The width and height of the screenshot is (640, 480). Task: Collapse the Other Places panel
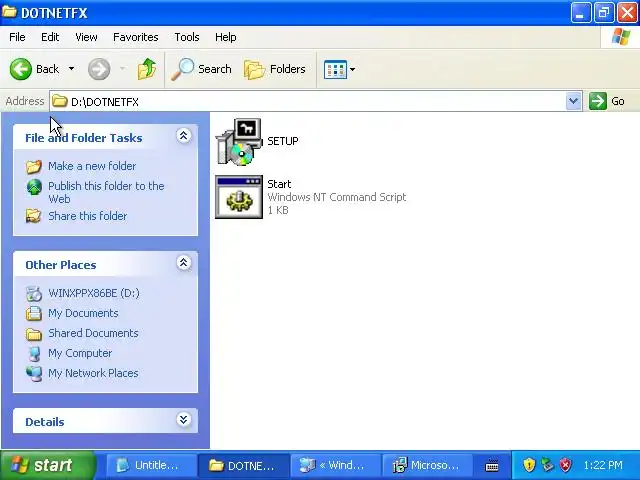(x=184, y=262)
